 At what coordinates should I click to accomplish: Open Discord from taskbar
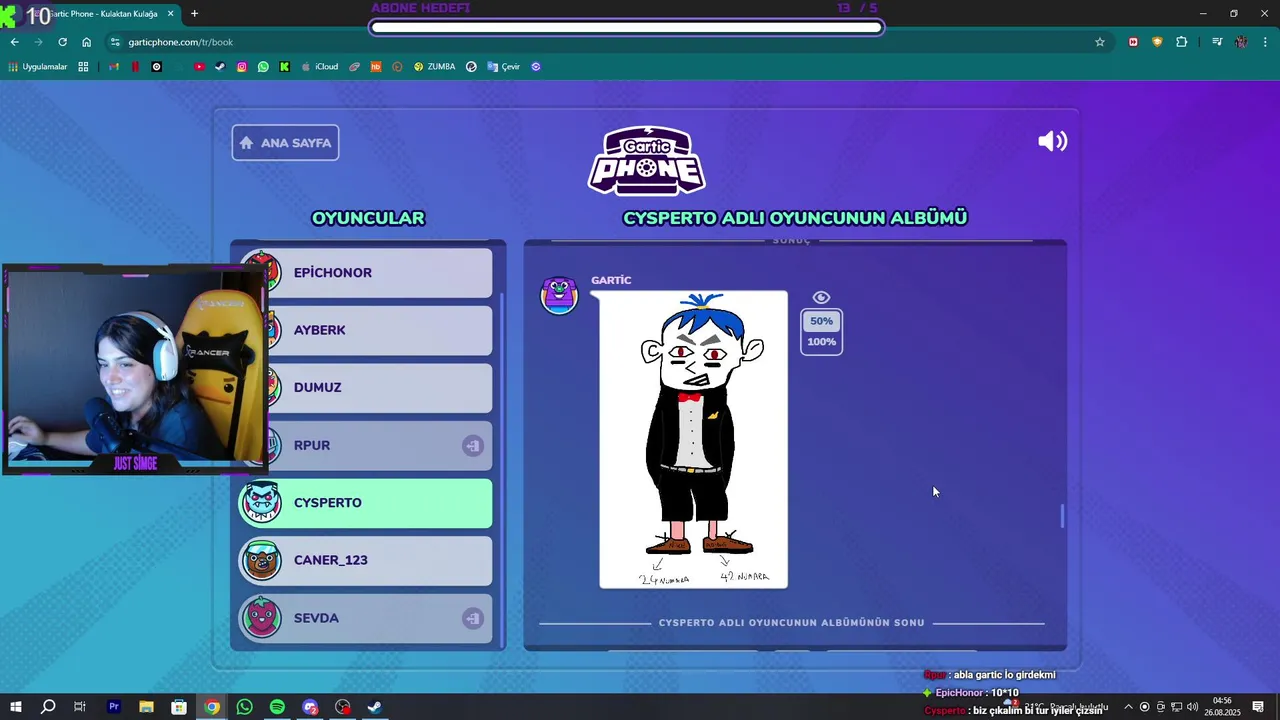(310, 707)
